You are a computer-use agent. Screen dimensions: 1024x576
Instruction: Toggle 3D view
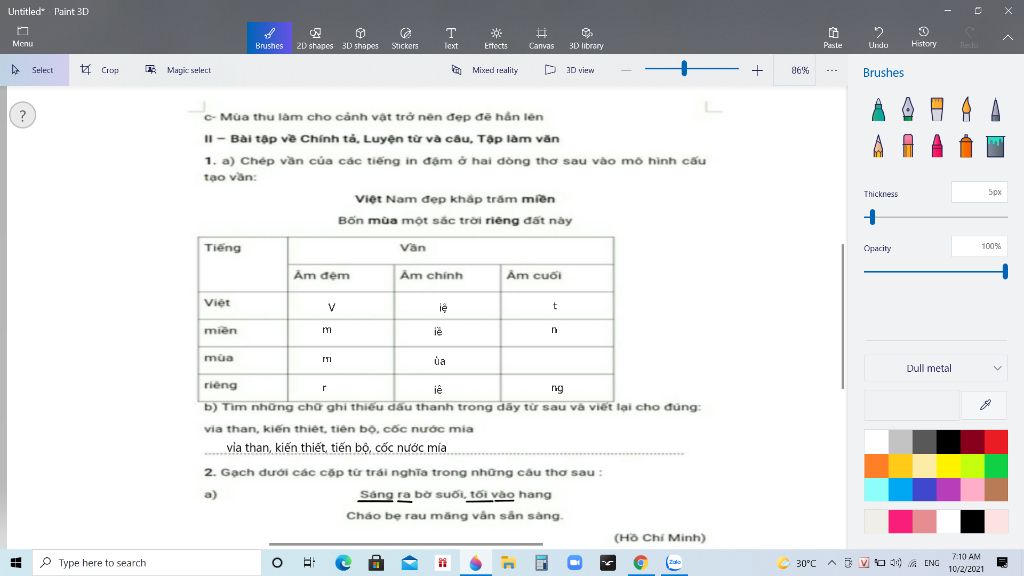point(570,70)
